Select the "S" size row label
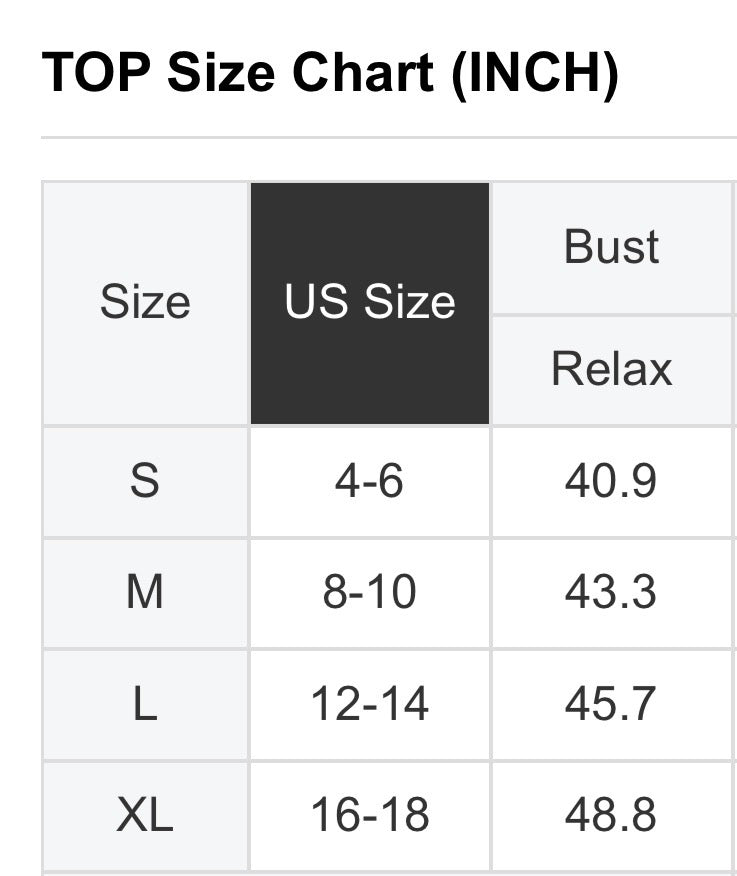Viewport: 737px width, 876px height. point(145,481)
